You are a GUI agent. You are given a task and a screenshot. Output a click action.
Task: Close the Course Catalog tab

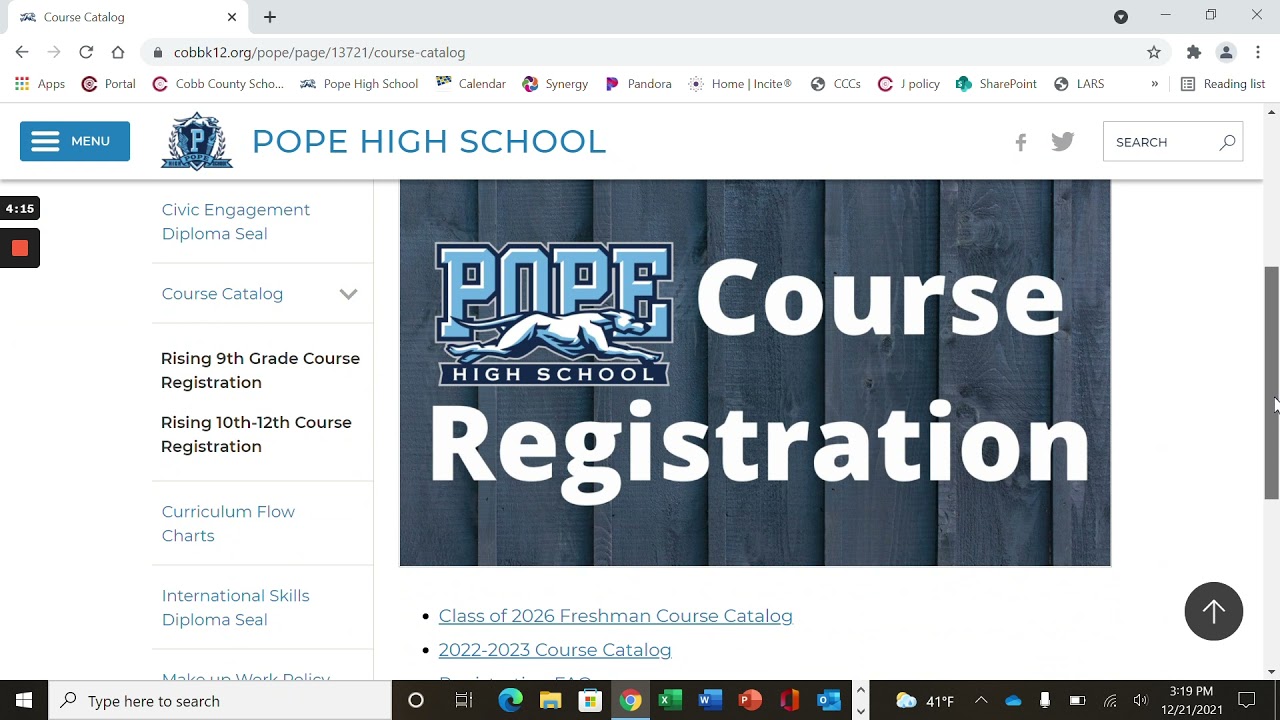(232, 17)
